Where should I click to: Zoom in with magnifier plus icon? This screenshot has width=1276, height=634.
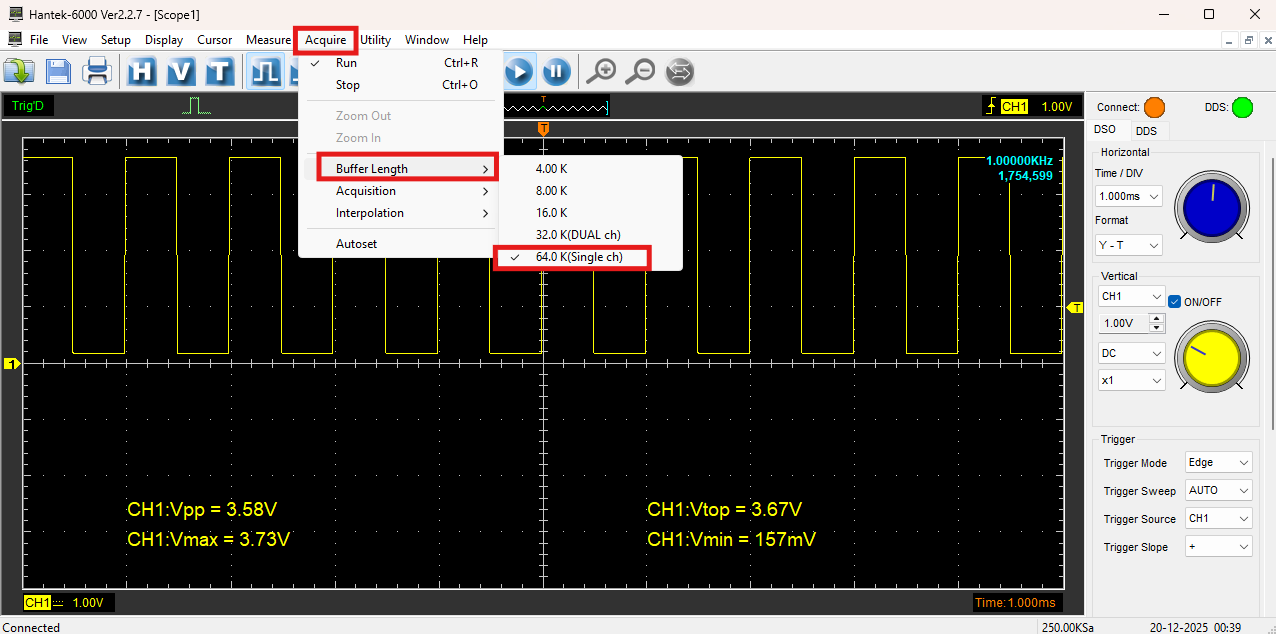(601, 71)
